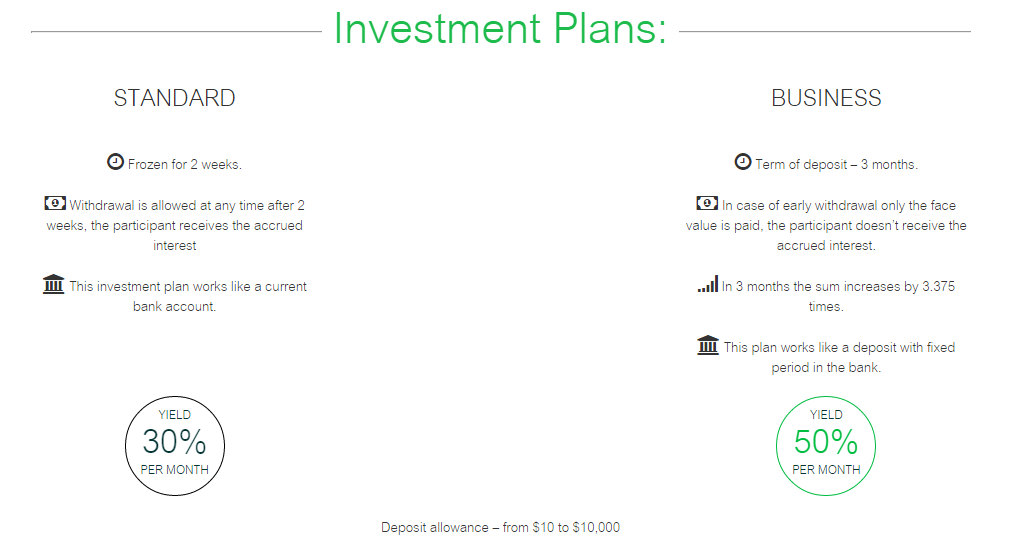The height and width of the screenshot is (544, 1015).
Task: Click the sum increases by 3.375 times text
Action: pos(838,297)
